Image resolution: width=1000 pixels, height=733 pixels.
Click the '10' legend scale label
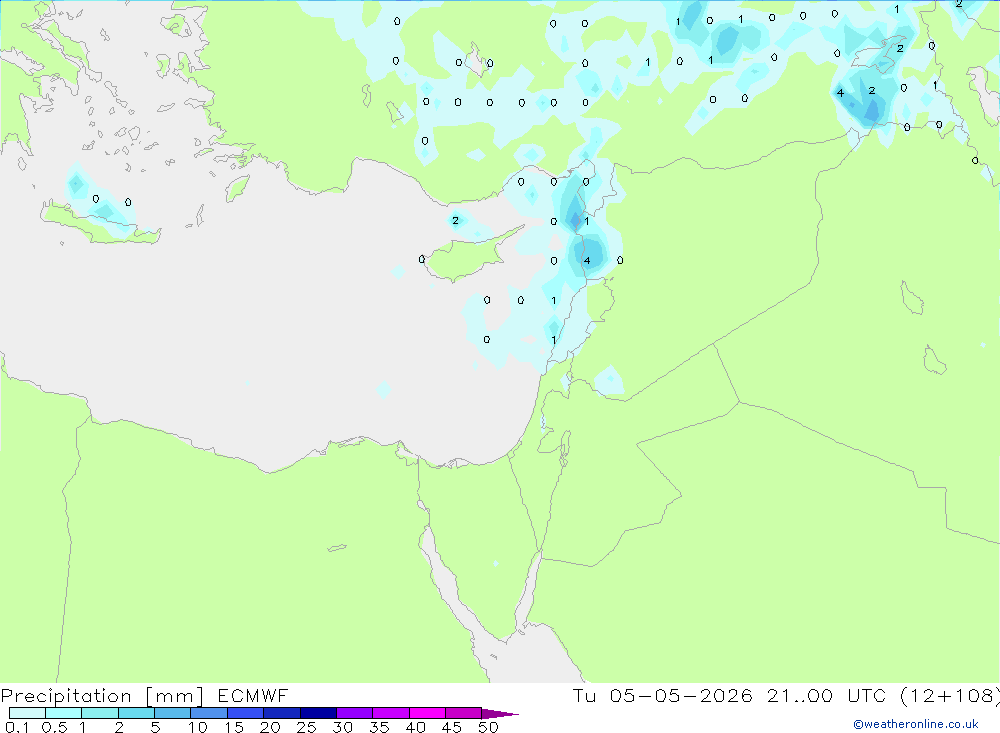[x=197, y=727]
